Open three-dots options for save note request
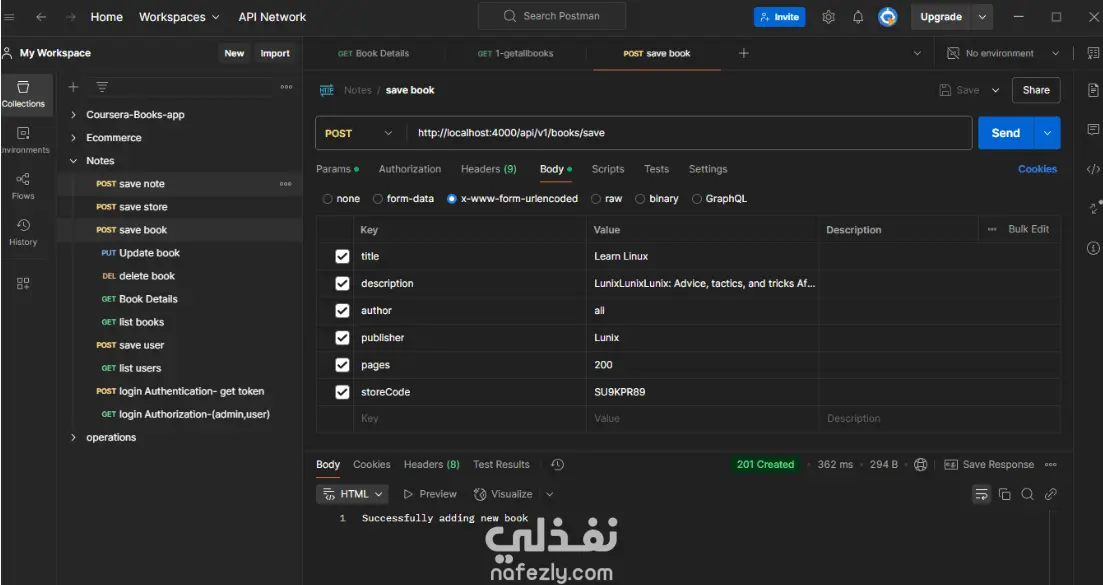This screenshot has height=585, width=1103. pyautogui.click(x=286, y=184)
